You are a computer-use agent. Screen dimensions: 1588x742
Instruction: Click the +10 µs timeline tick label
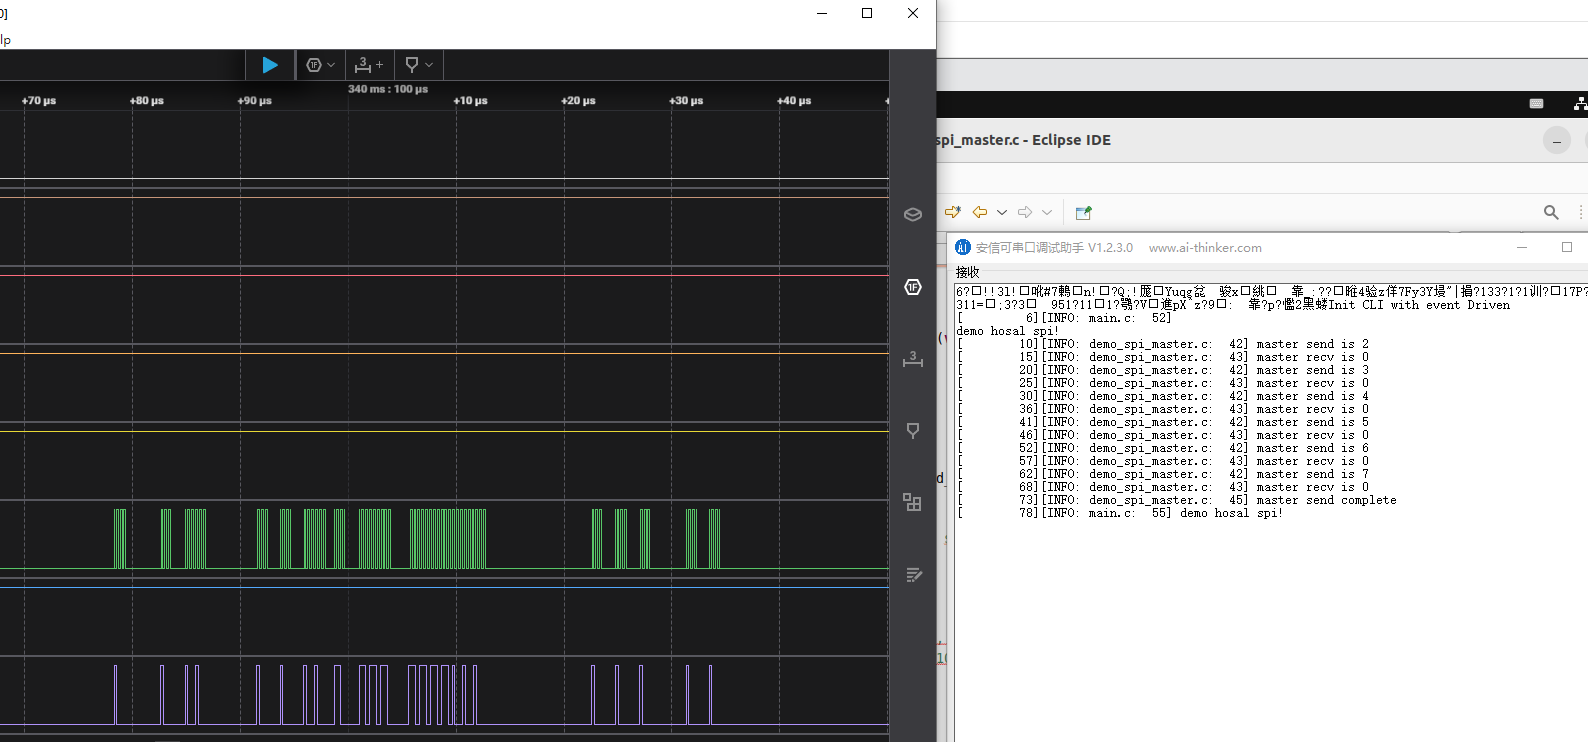pos(471,101)
